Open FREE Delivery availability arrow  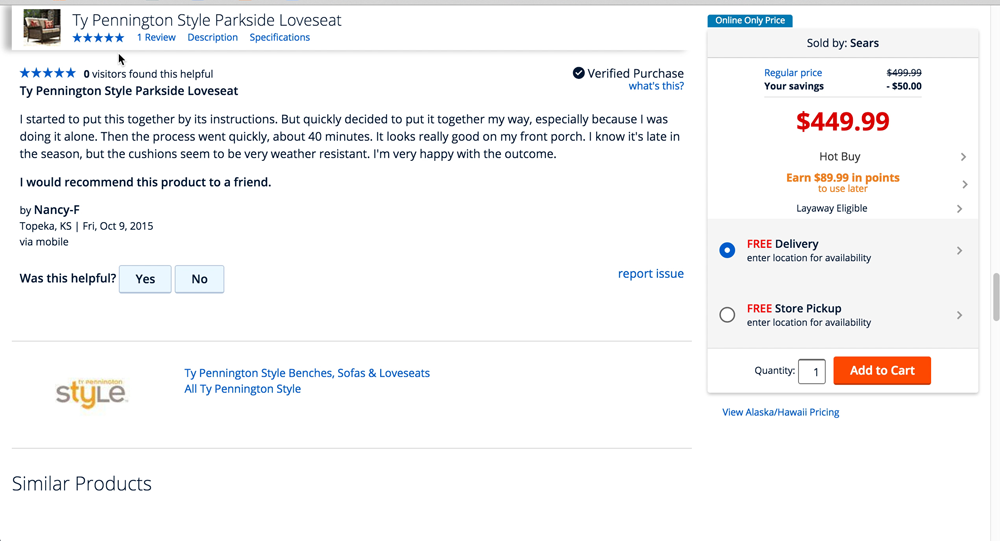[960, 251]
